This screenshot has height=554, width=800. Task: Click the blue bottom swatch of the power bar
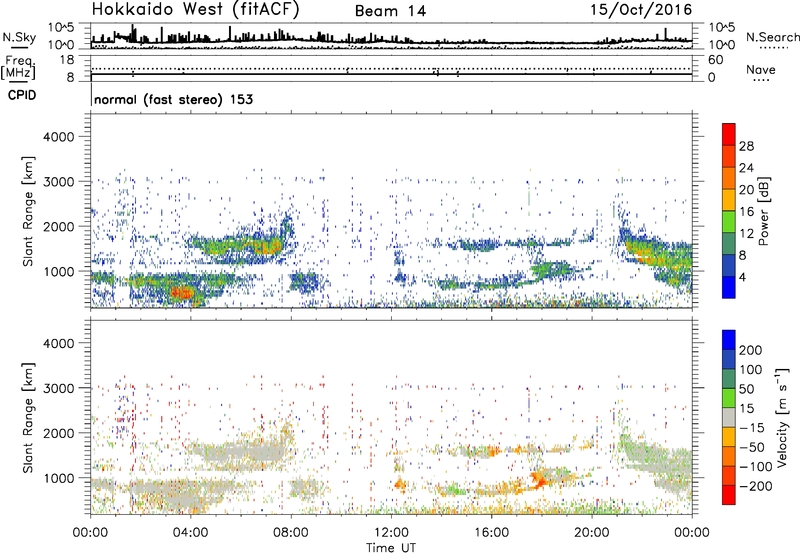(x=729, y=287)
